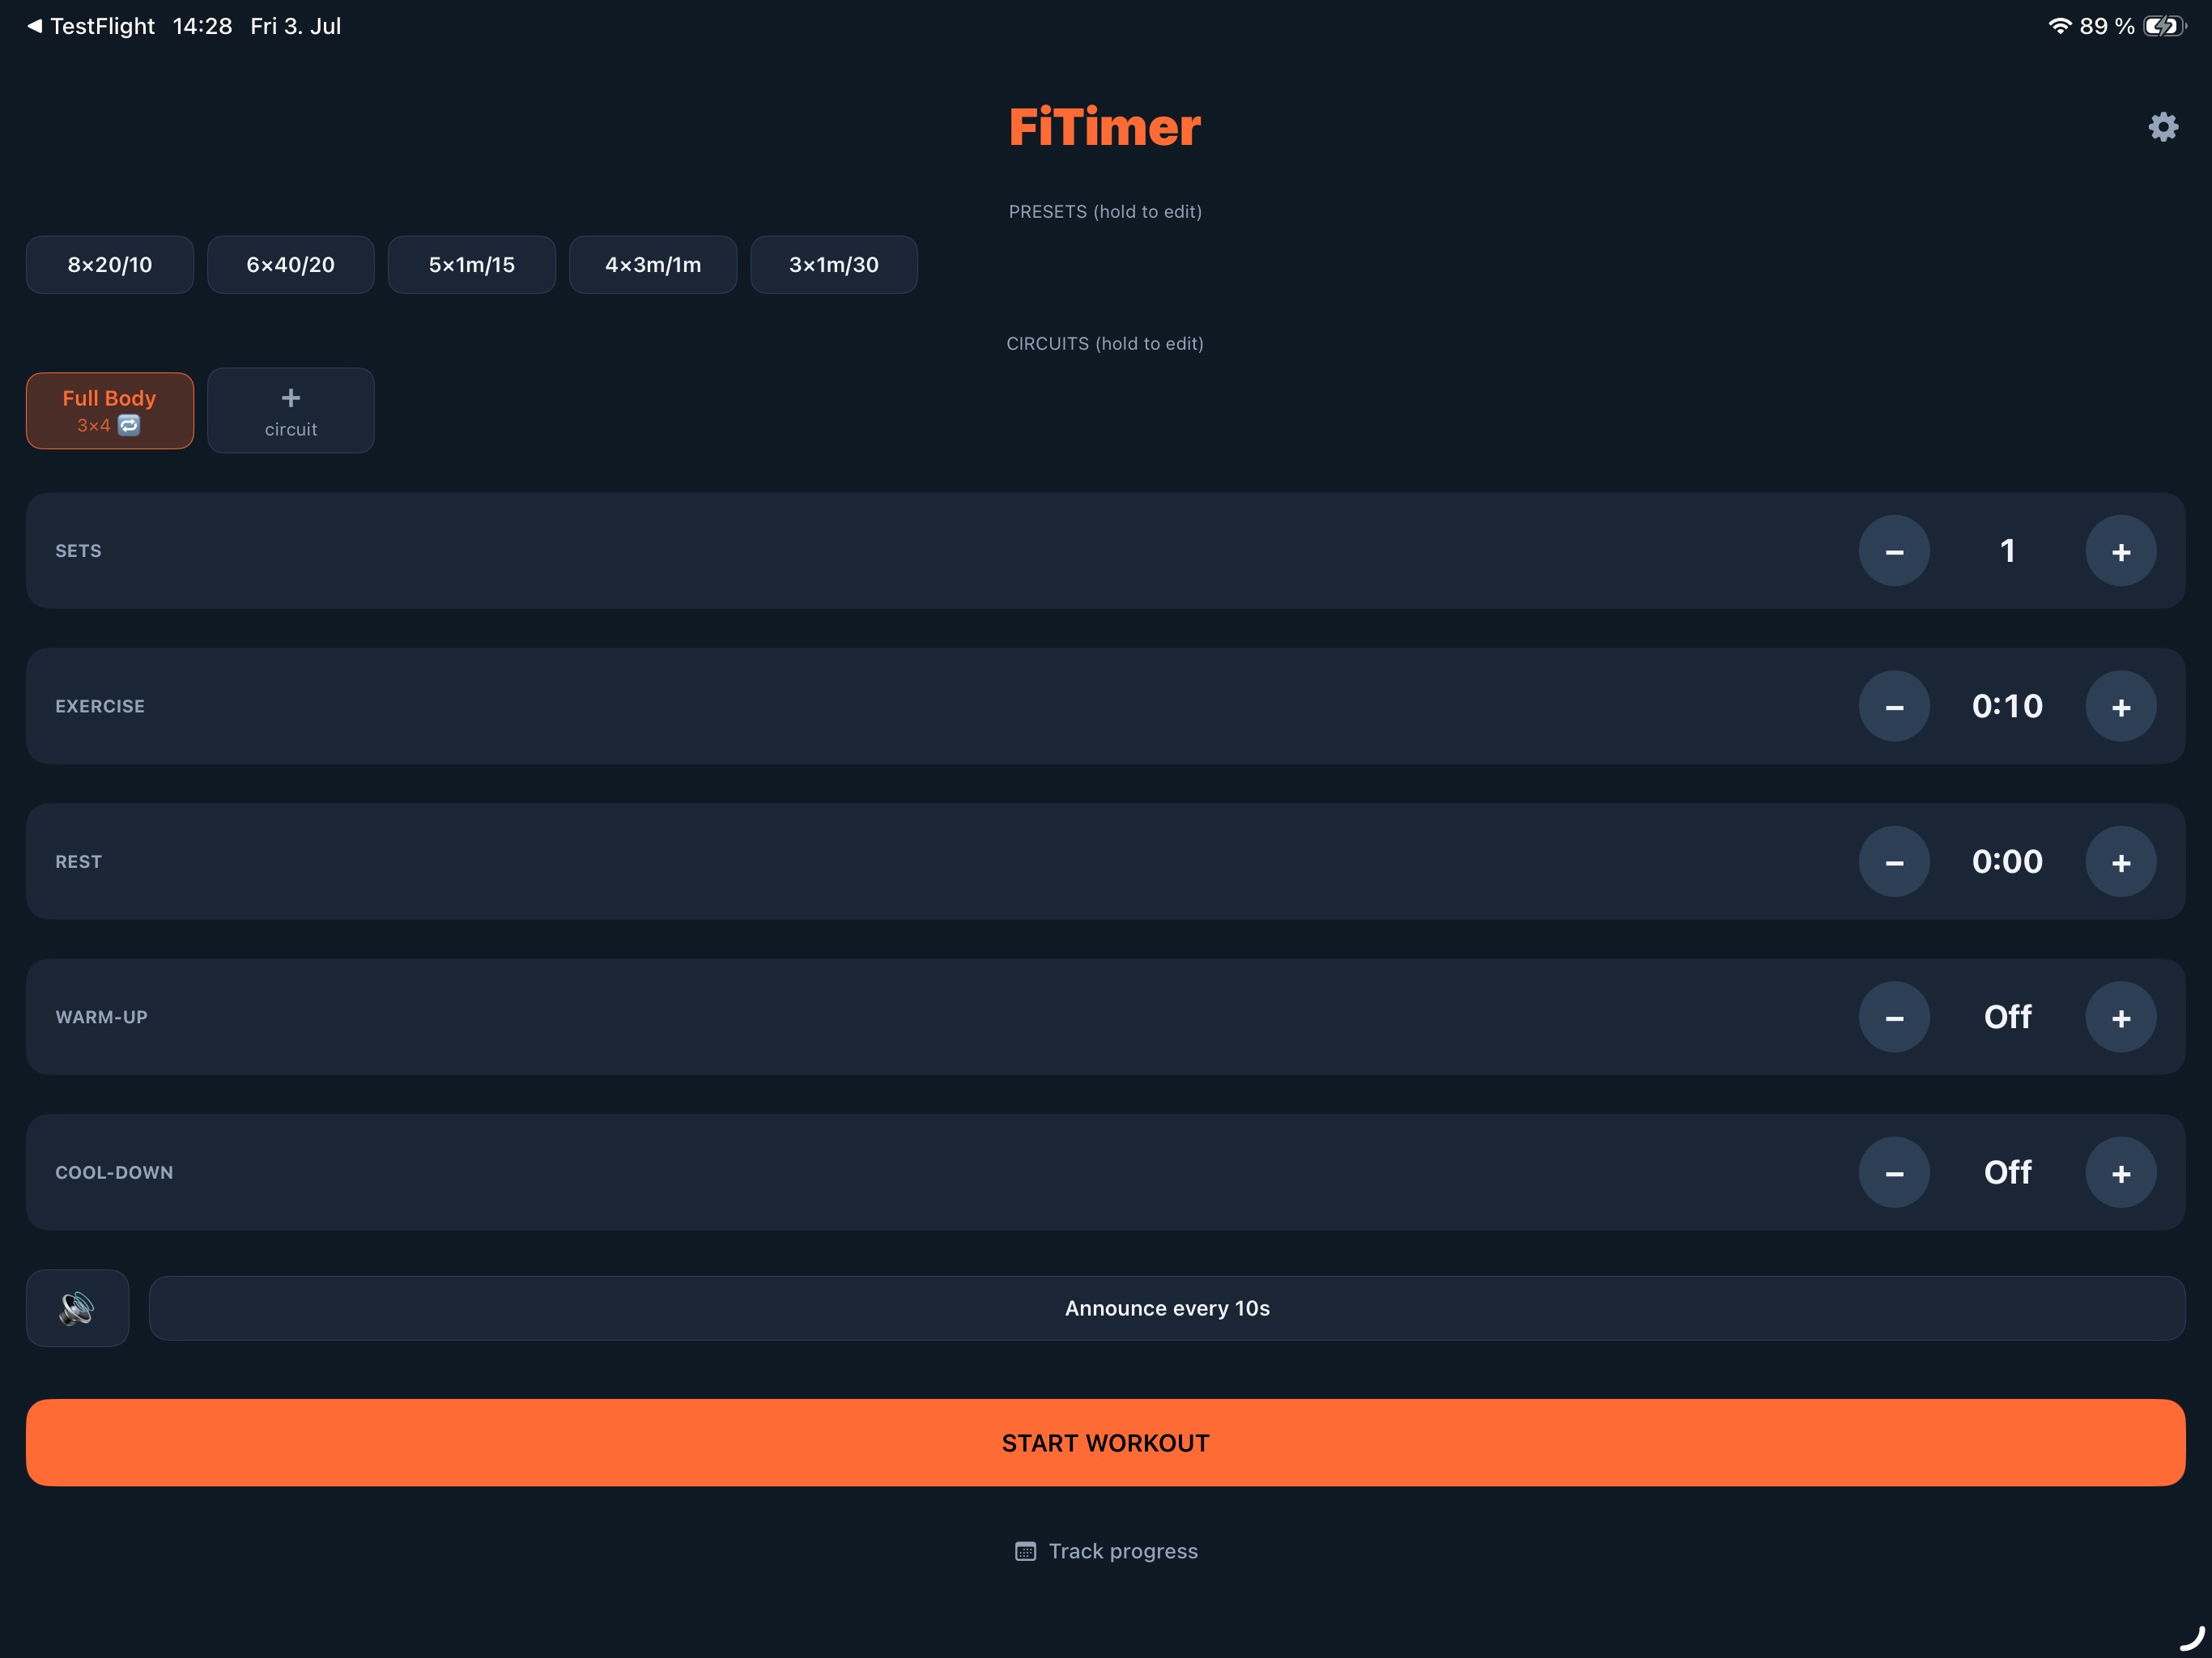Viewport: 2212px width, 1658px height.
Task: Go back to TestFlight from the status bar
Action: 91,26
